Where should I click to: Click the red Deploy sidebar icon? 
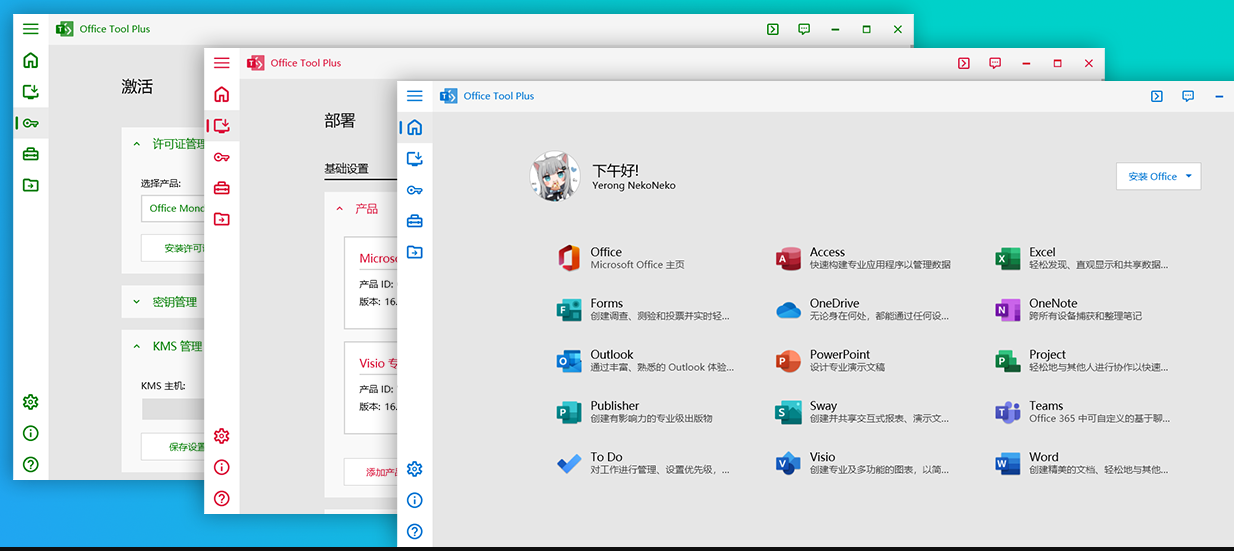pyautogui.click(x=222, y=126)
